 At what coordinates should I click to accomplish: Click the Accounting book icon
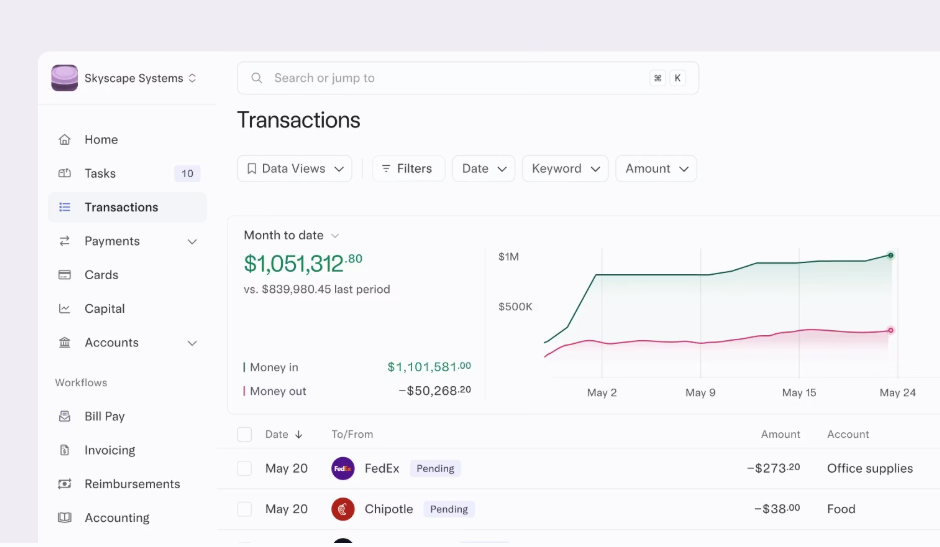click(x=65, y=518)
